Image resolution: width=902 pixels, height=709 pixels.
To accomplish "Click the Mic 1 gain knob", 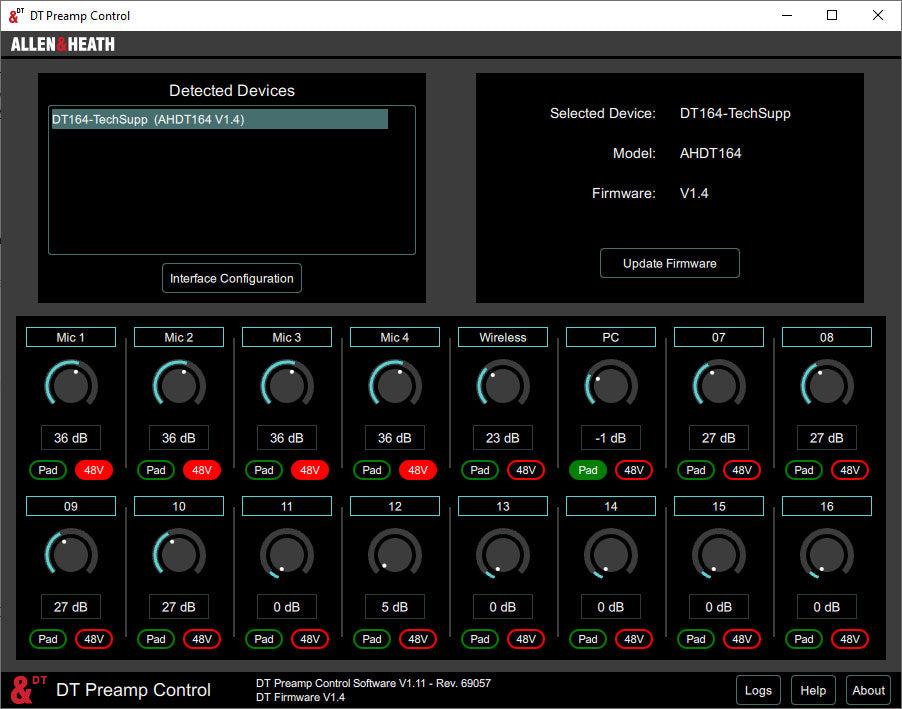I will pyautogui.click(x=71, y=384).
